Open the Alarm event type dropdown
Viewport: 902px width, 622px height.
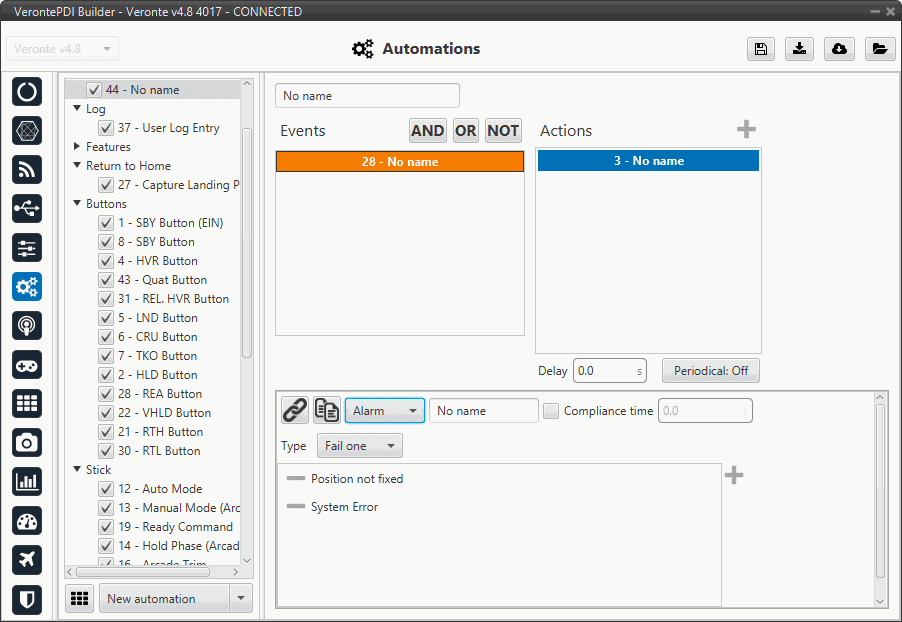pos(384,411)
